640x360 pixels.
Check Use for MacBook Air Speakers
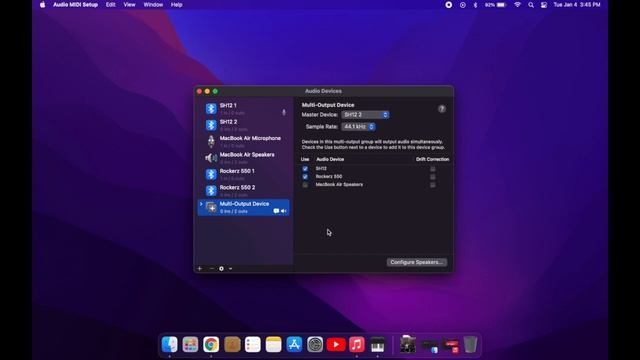305,185
